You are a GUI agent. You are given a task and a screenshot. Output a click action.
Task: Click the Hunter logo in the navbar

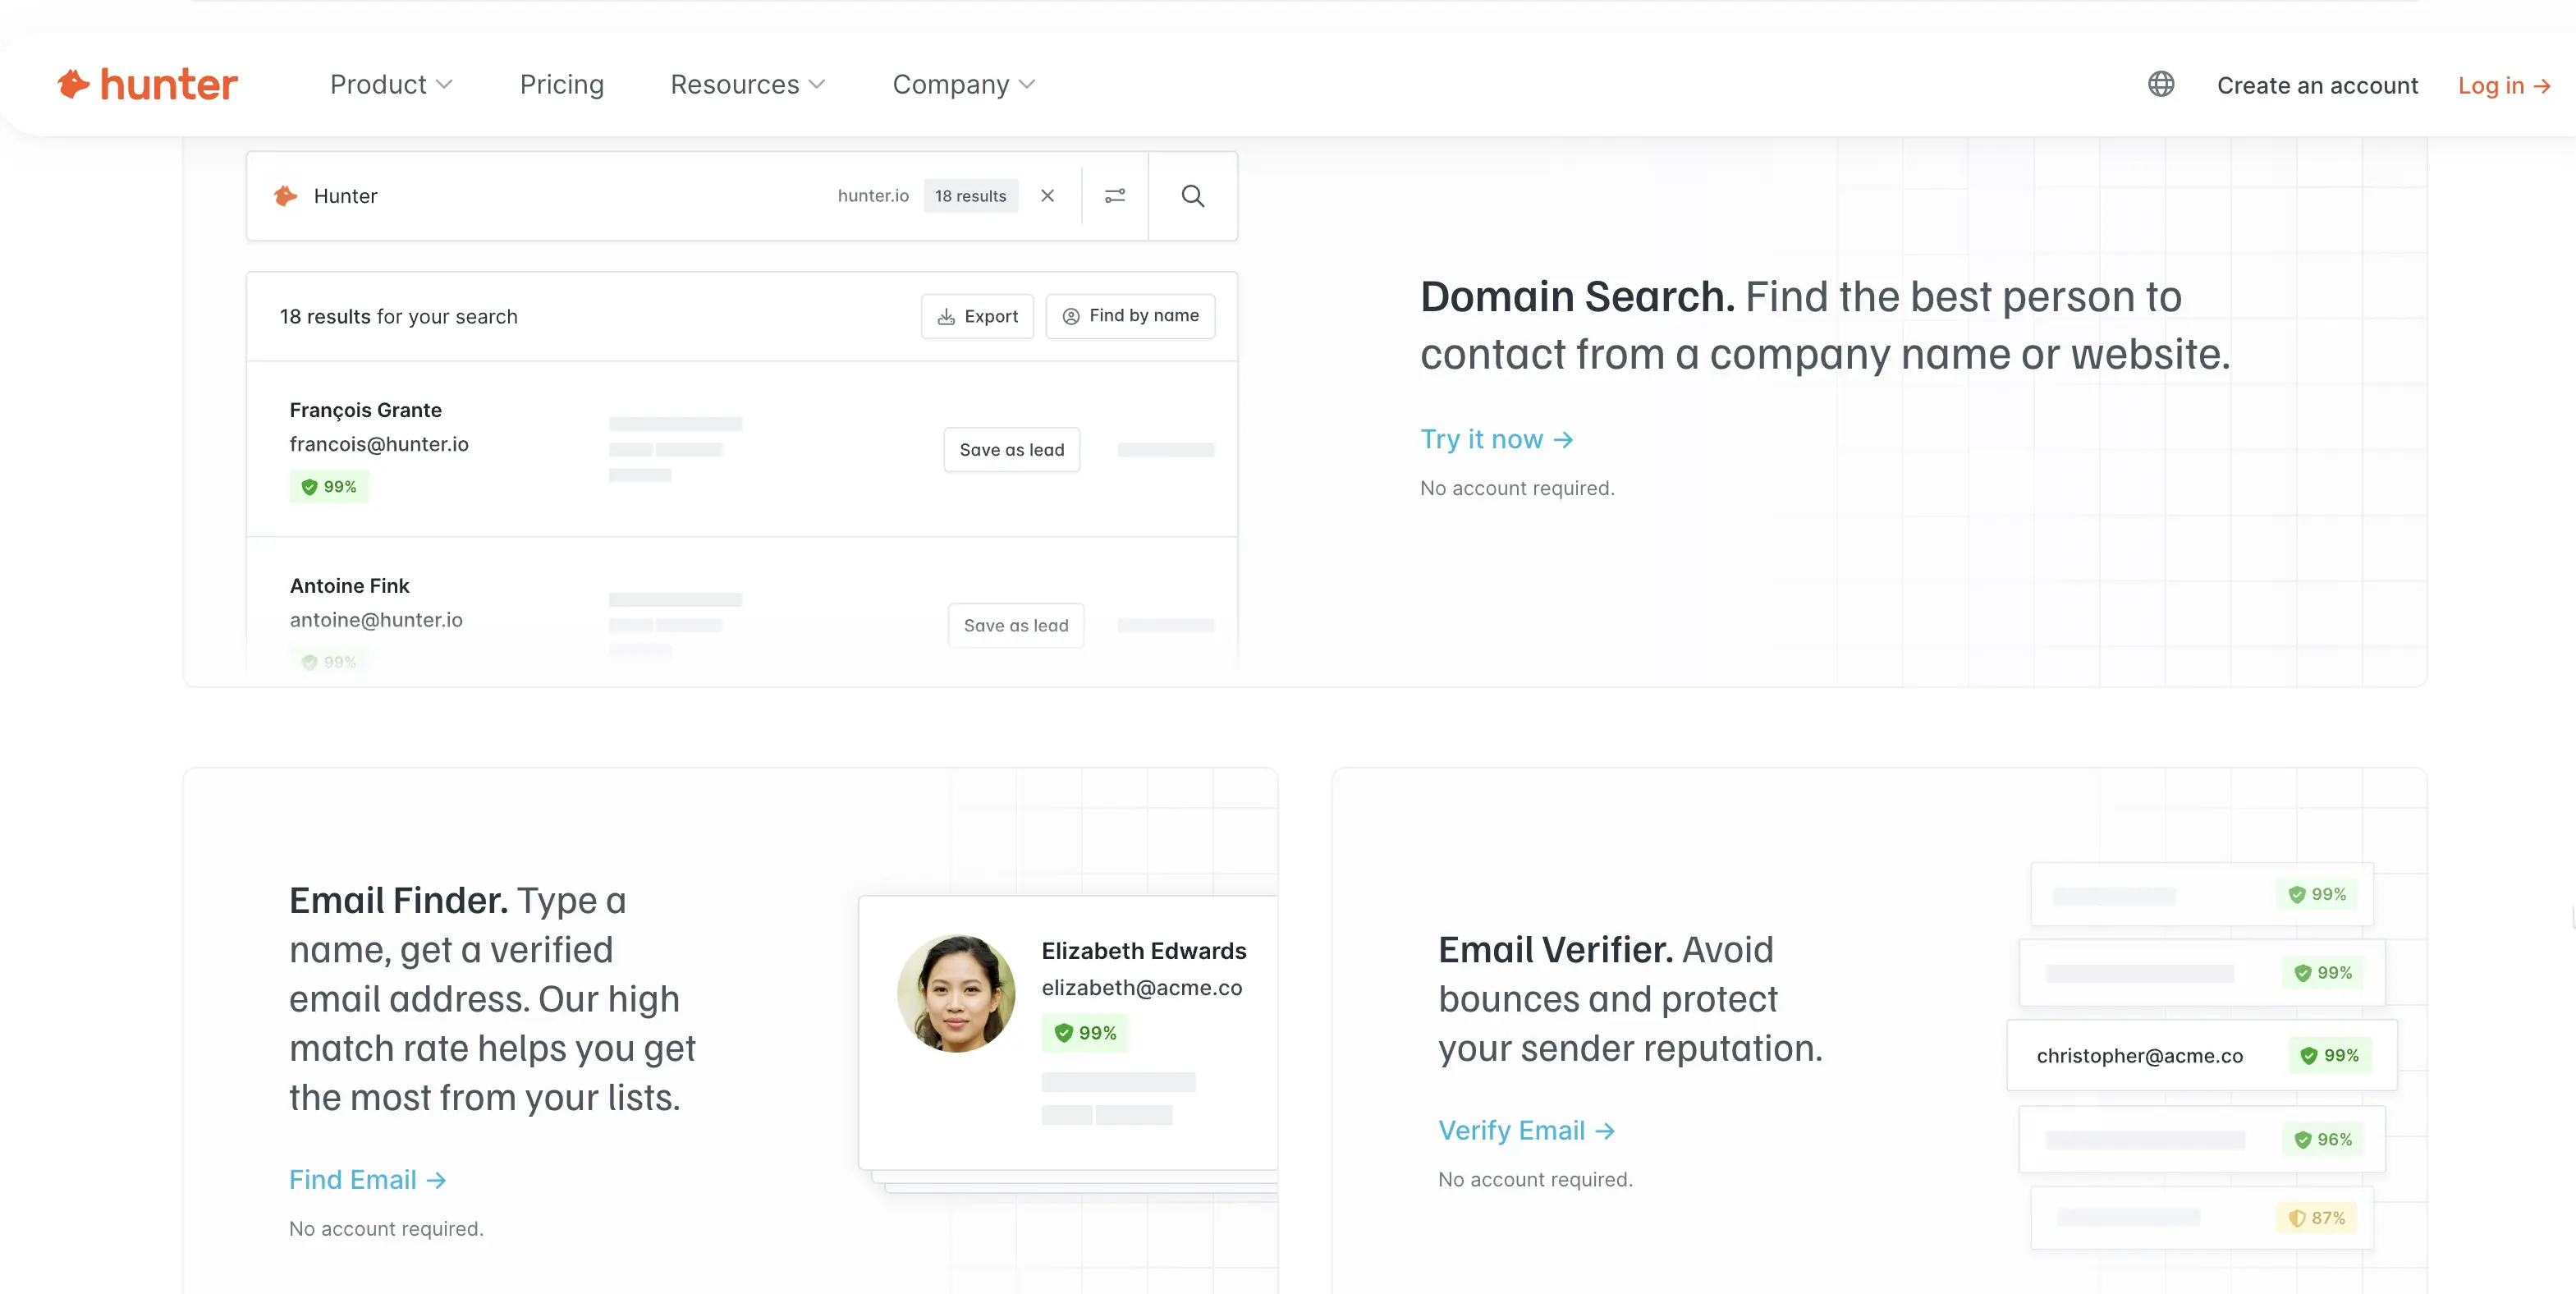point(148,85)
